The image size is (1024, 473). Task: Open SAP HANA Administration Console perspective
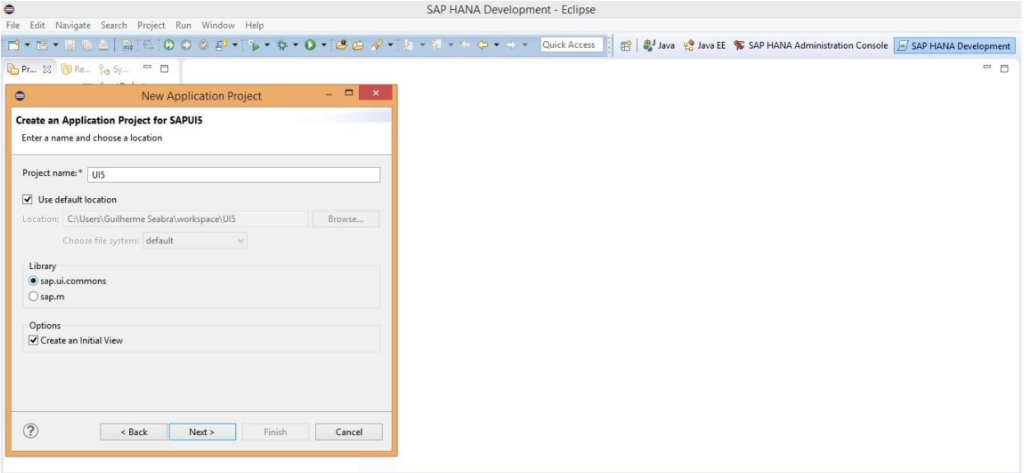(810, 45)
